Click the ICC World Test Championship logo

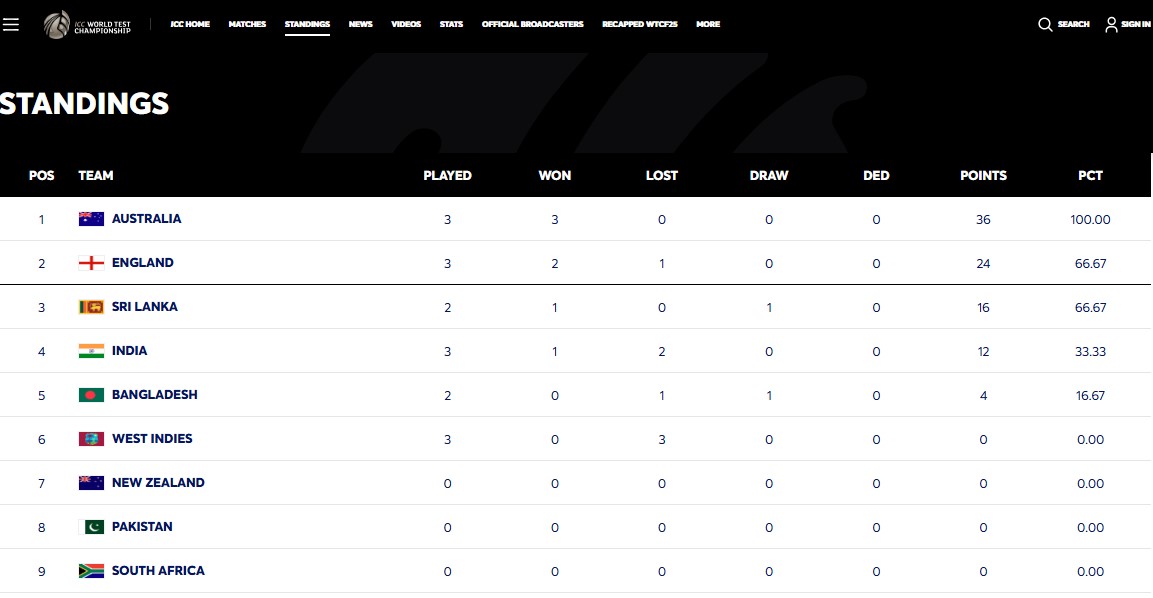(x=87, y=24)
